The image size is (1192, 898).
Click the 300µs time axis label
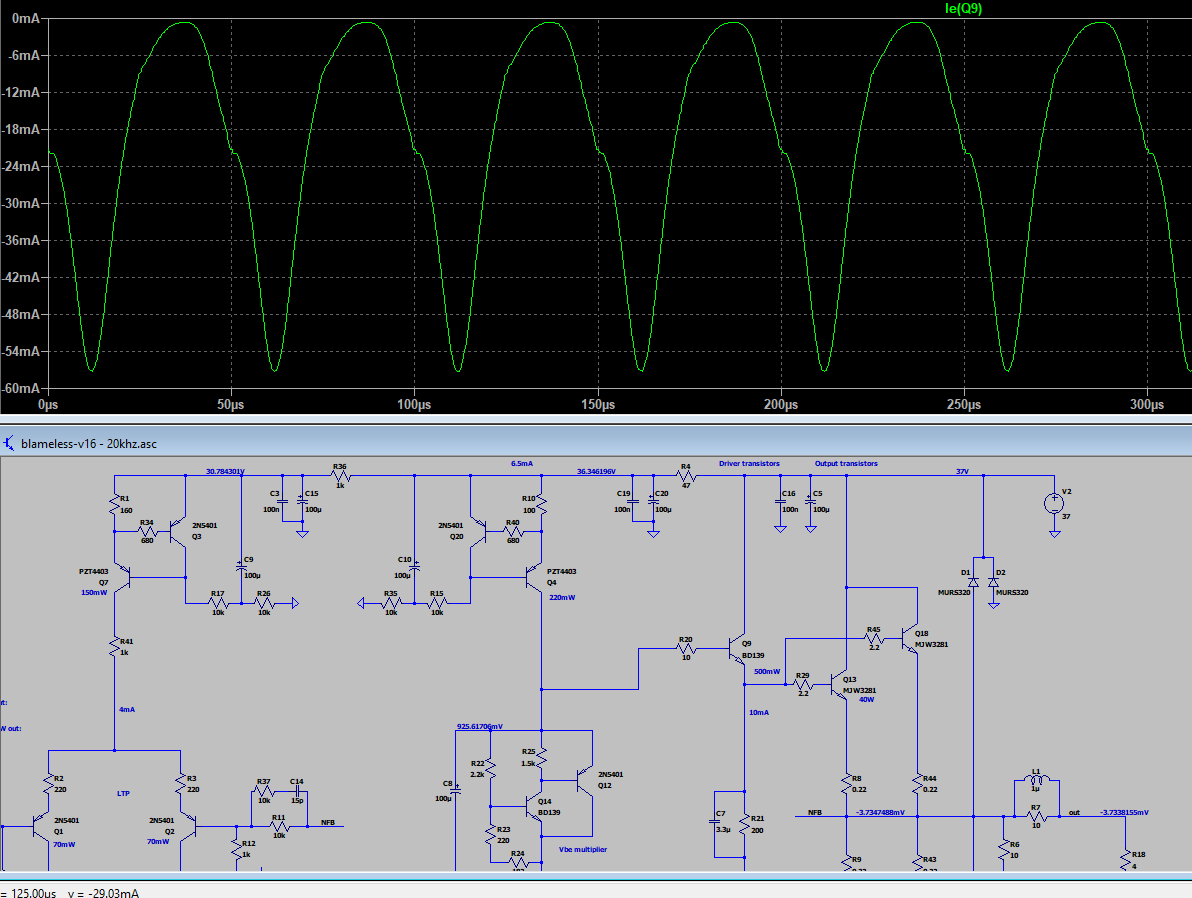(1146, 405)
